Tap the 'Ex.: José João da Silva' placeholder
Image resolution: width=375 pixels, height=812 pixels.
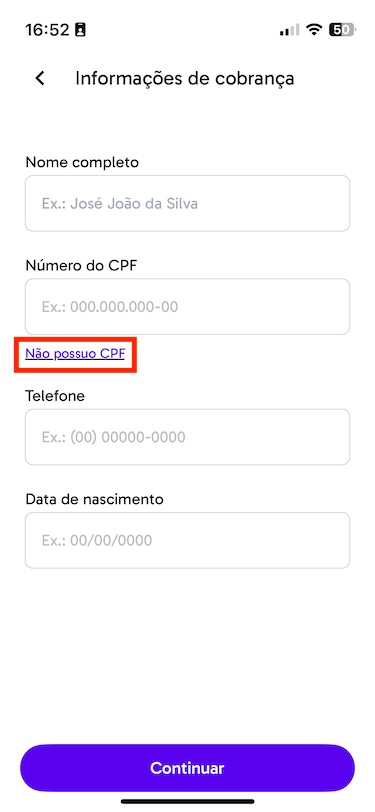pyautogui.click(x=120, y=204)
